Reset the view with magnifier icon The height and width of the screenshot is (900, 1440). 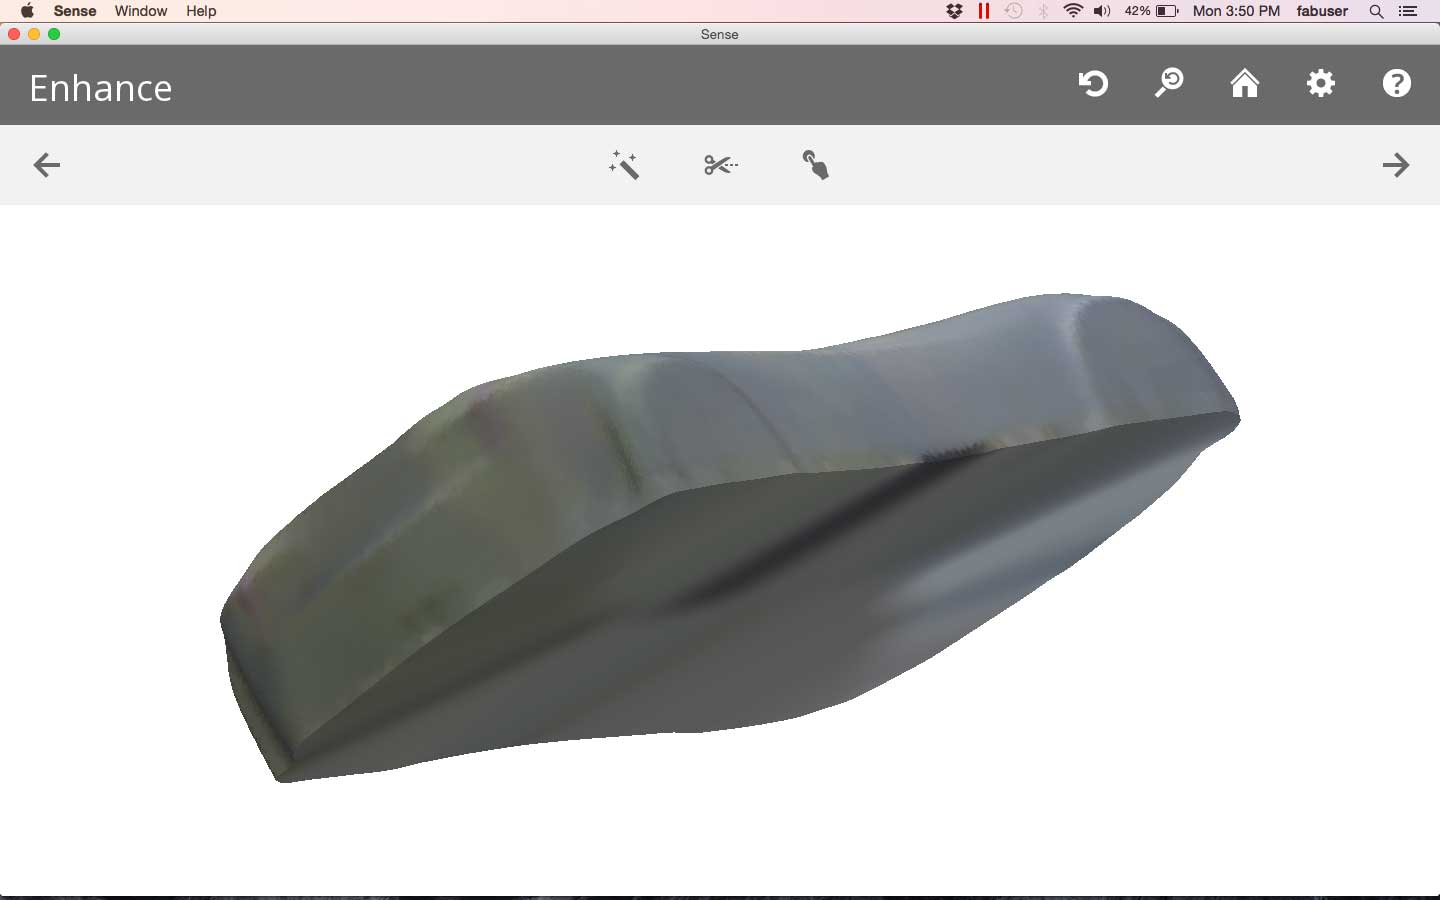point(1169,83)
